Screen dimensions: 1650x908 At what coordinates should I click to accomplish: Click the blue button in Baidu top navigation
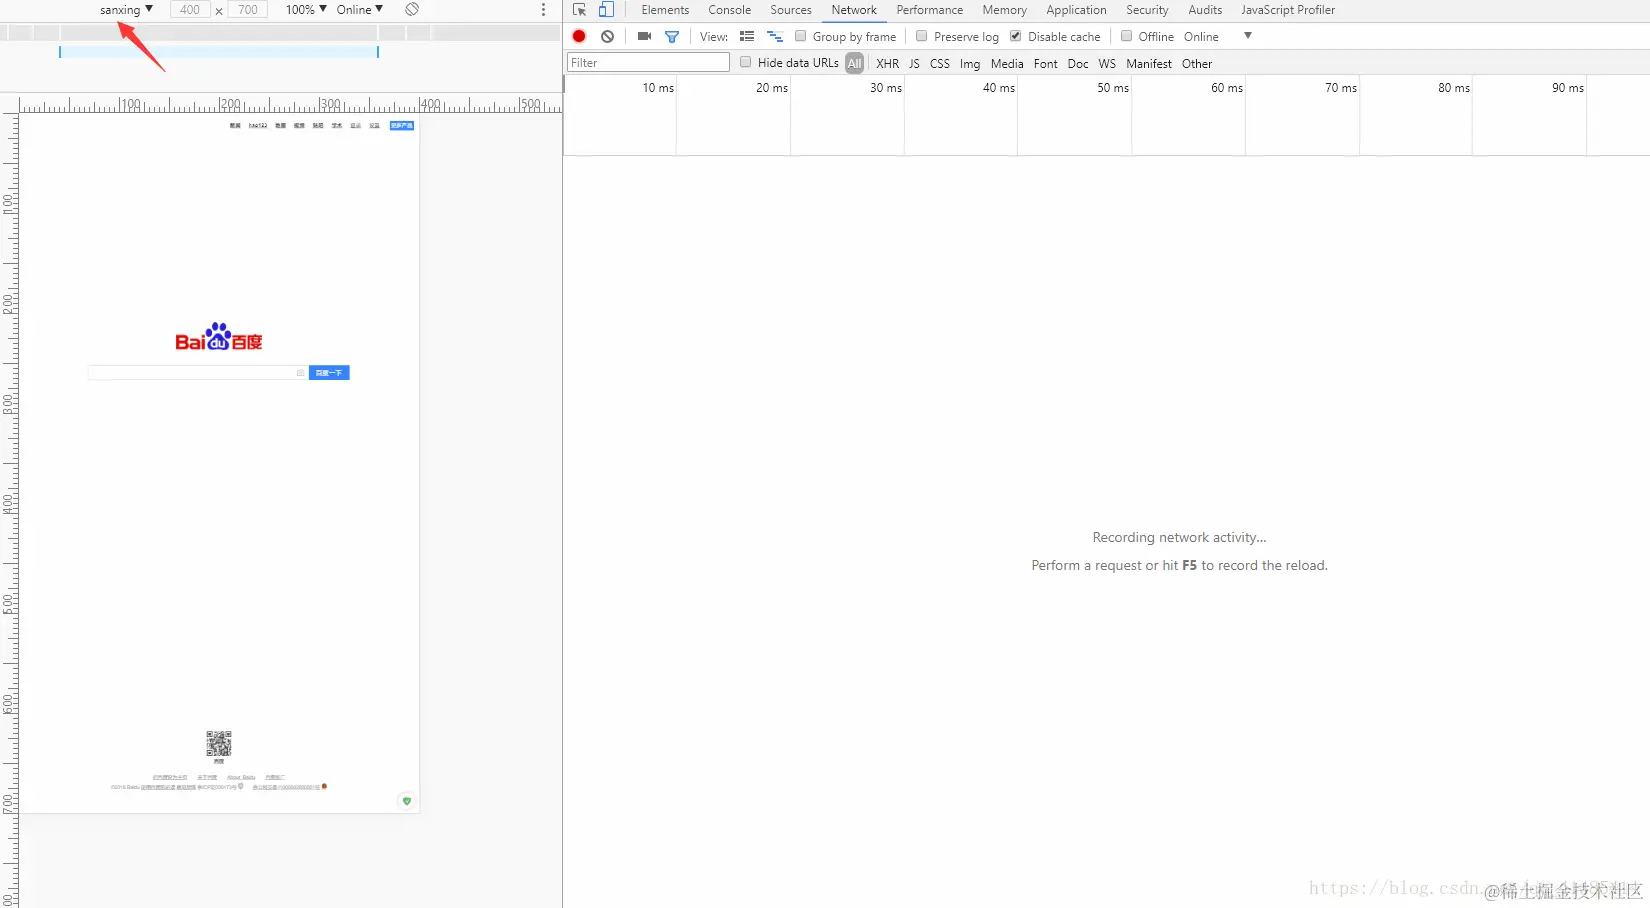point(402,126)
